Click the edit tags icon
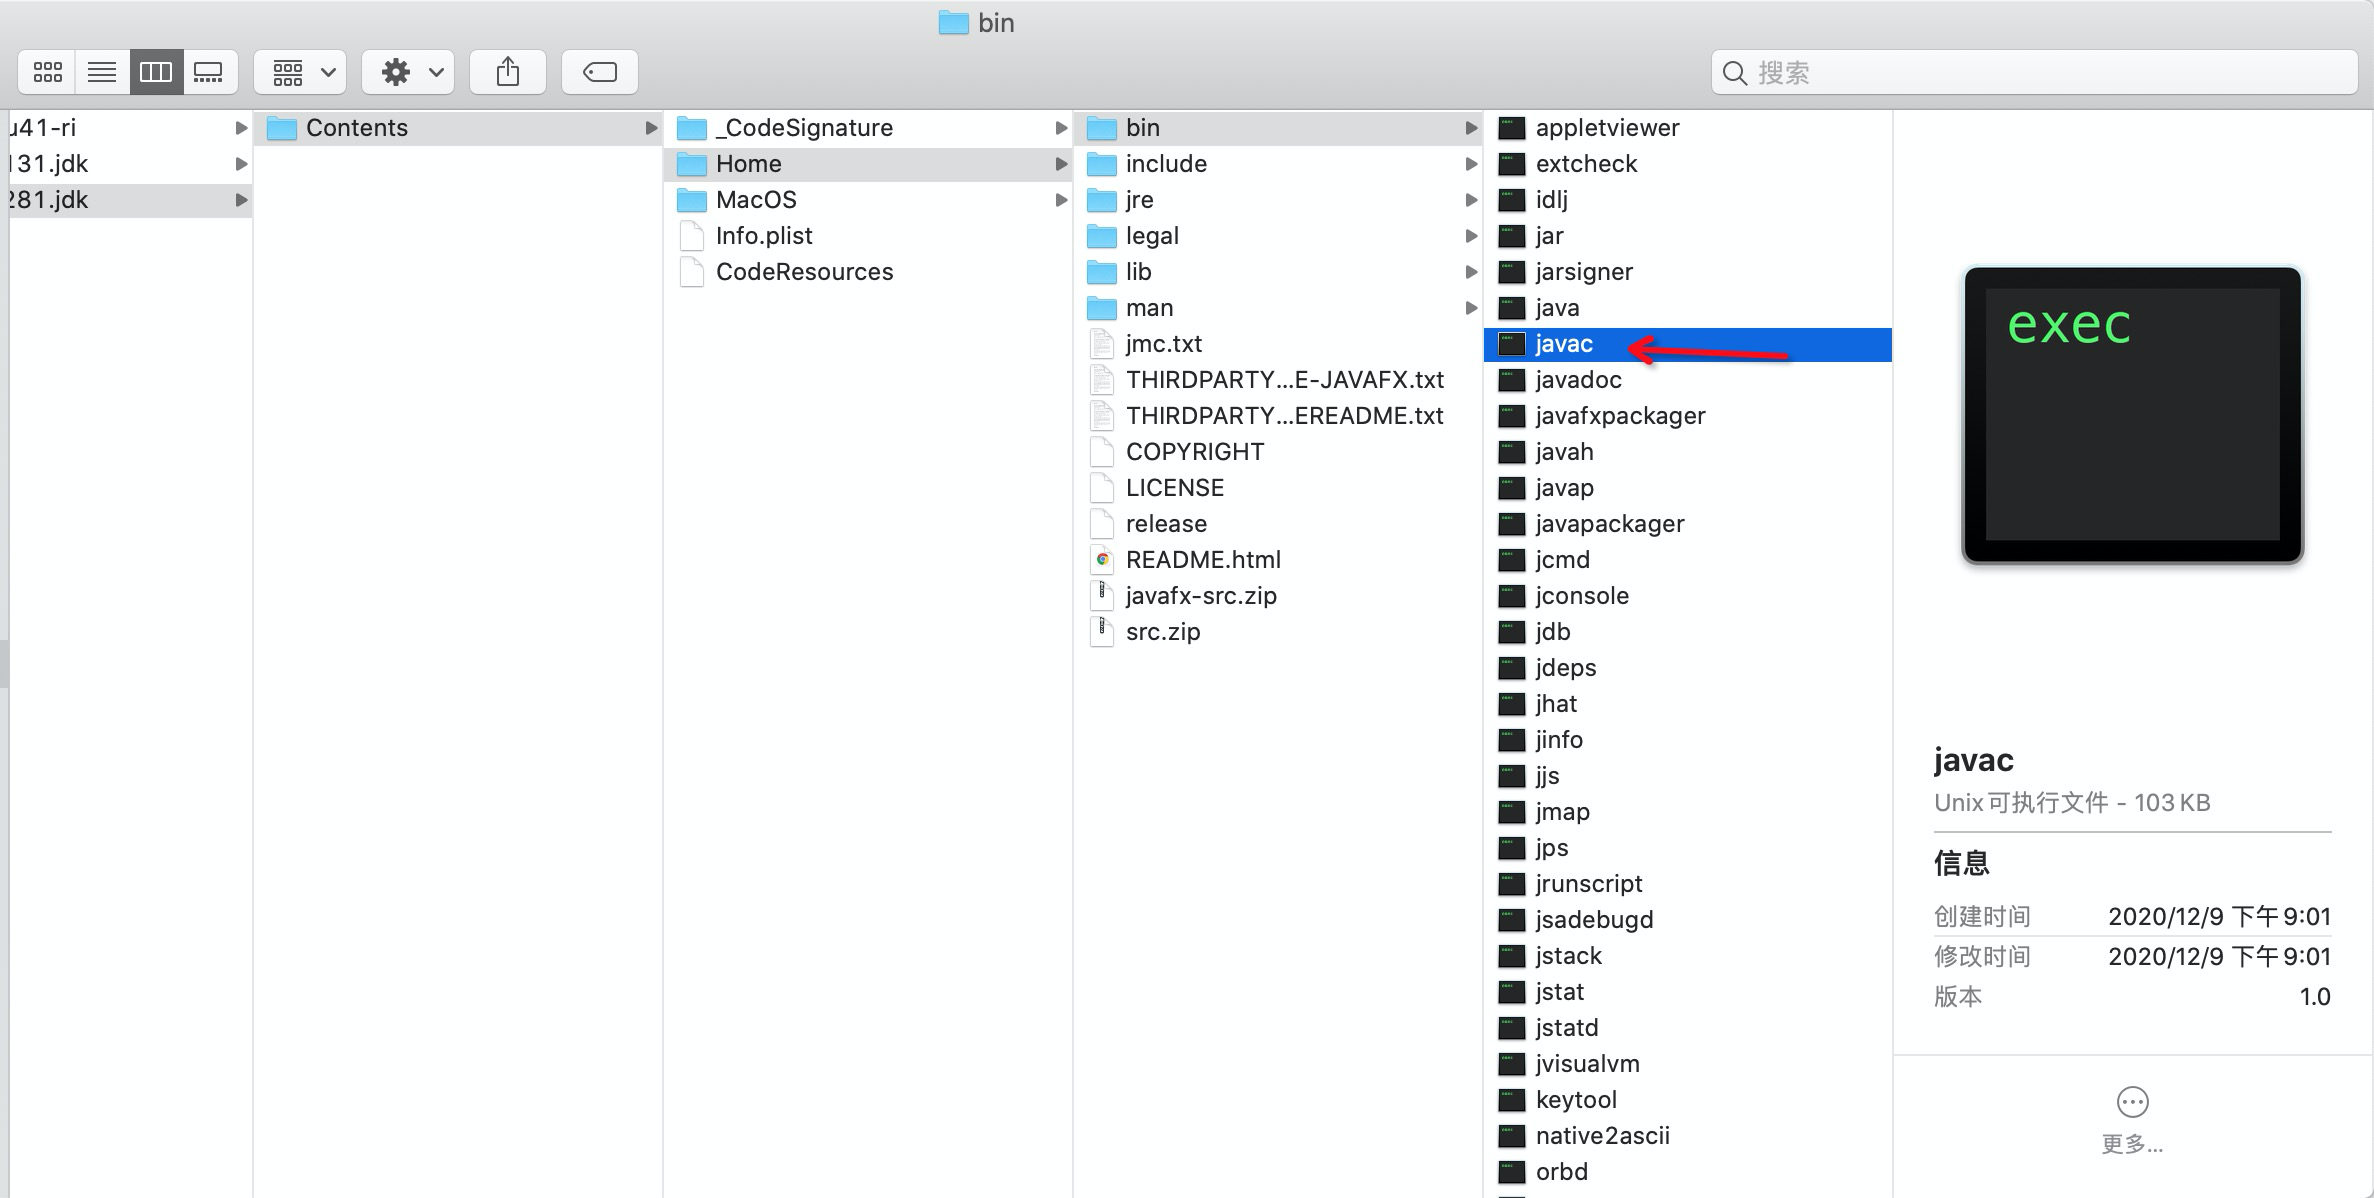The image size is (2374, 1198). 600,72
